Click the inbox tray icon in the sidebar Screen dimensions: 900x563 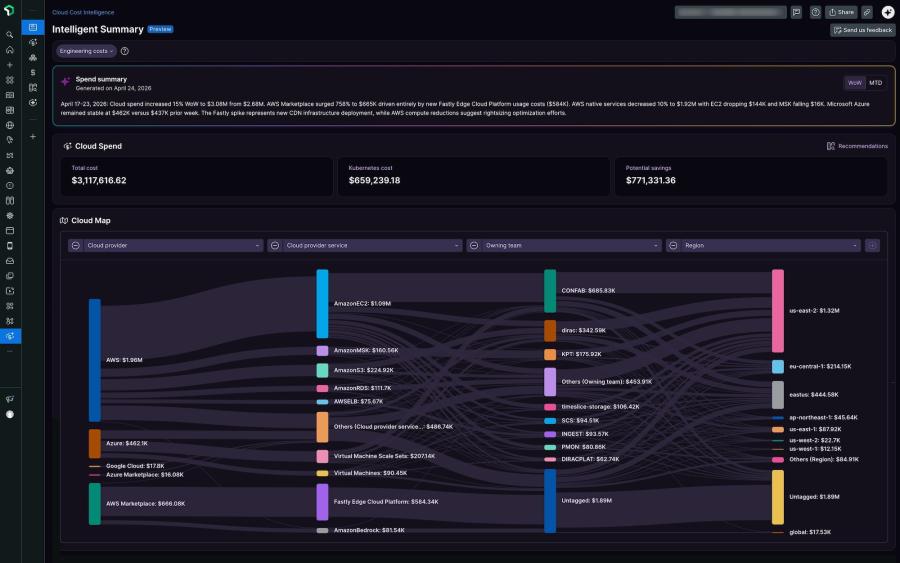tap(10, 261)
